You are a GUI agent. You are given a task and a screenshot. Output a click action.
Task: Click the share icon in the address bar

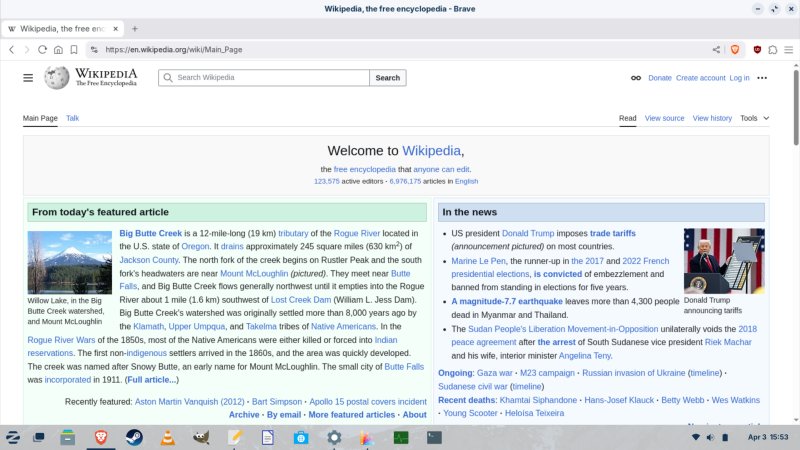tap(716, 49)
